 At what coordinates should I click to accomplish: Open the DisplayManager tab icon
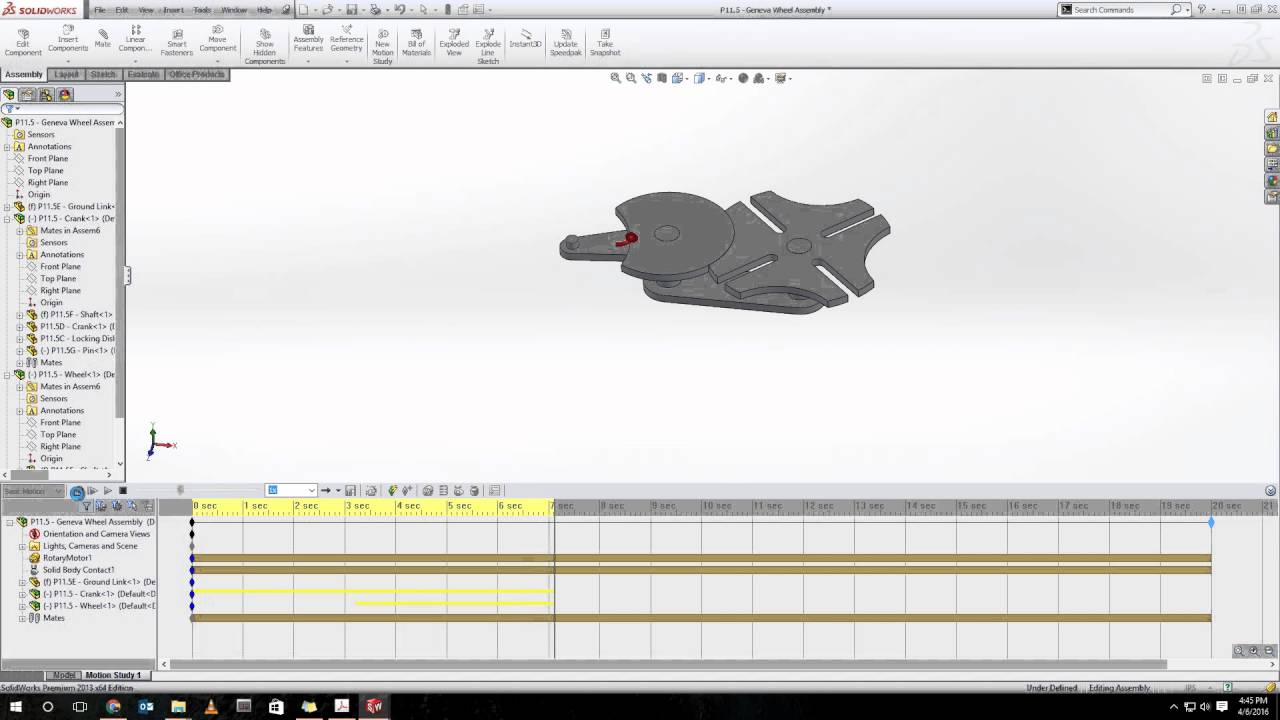pos(65,95)
